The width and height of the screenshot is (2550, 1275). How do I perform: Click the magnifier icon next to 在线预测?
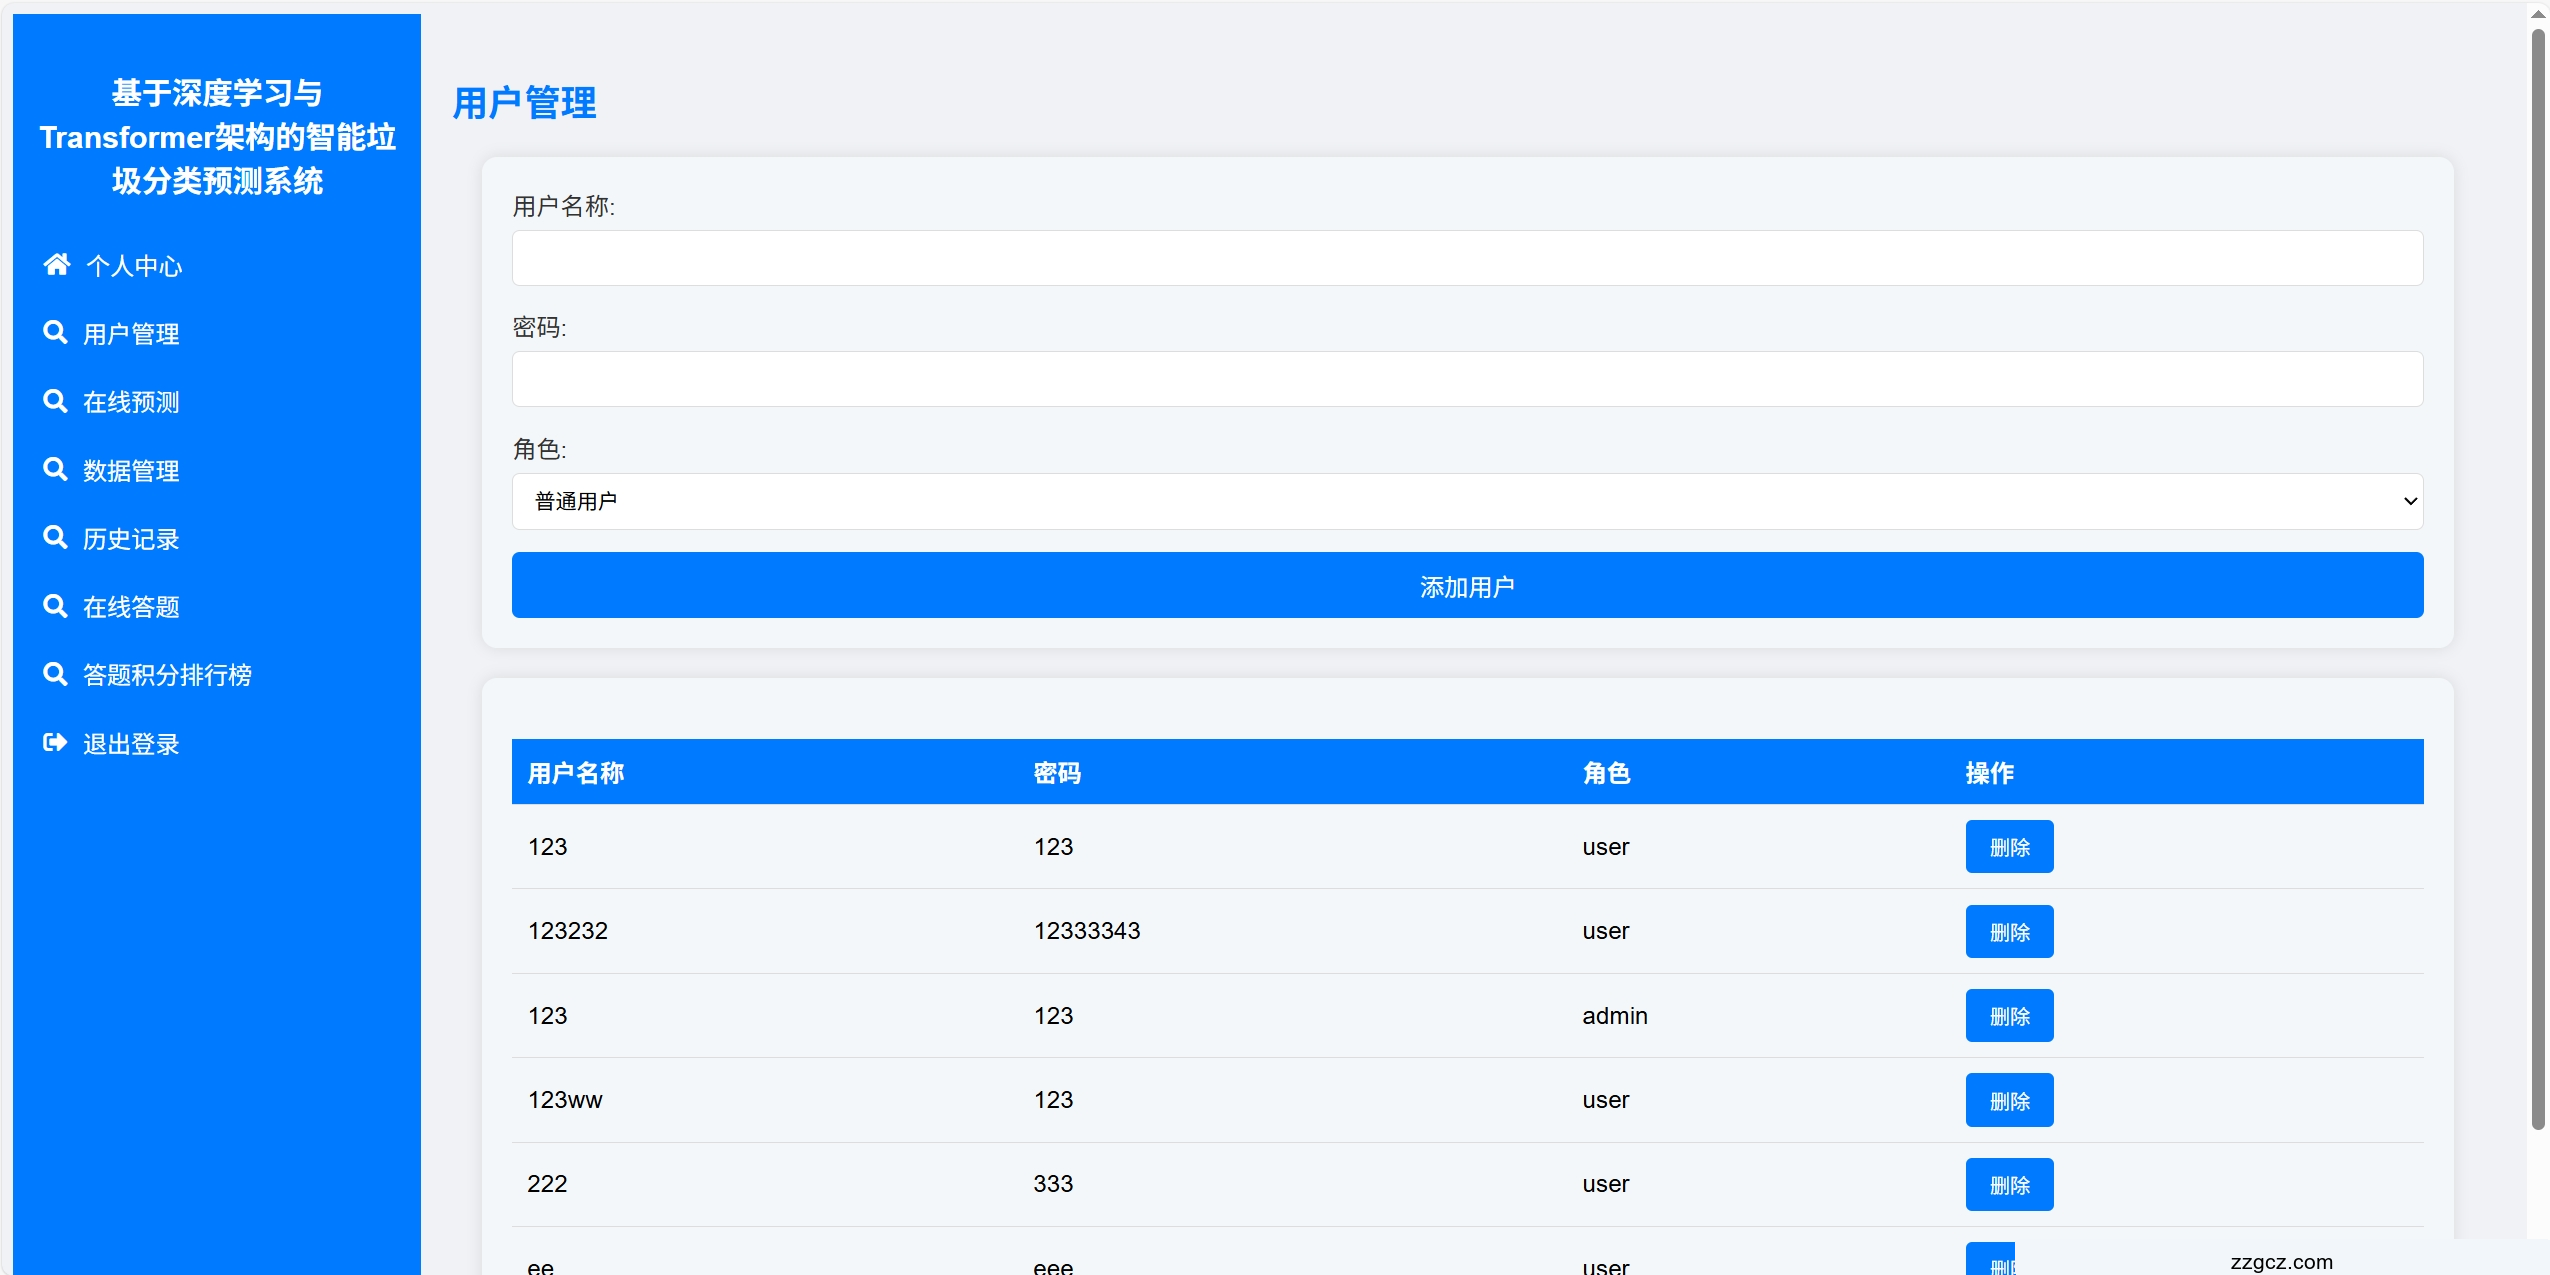point(55,402)
